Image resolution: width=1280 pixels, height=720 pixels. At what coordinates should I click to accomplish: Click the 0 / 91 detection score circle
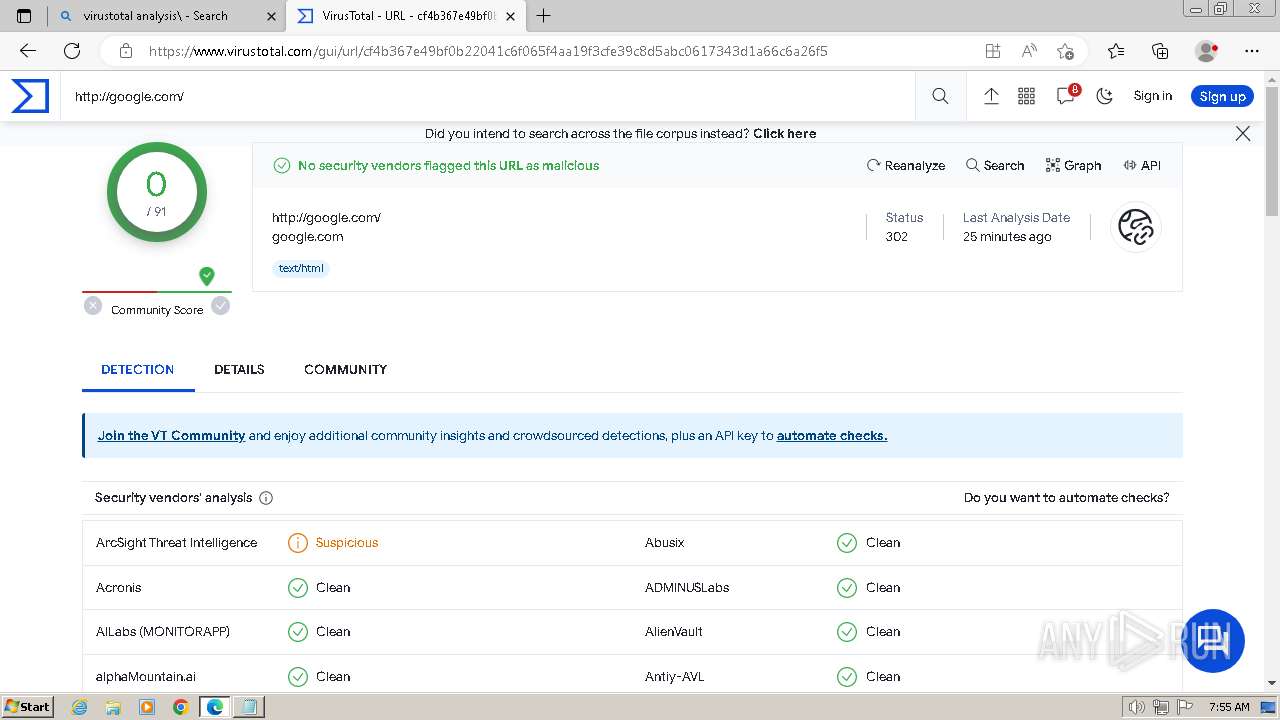tap(157, 192)
